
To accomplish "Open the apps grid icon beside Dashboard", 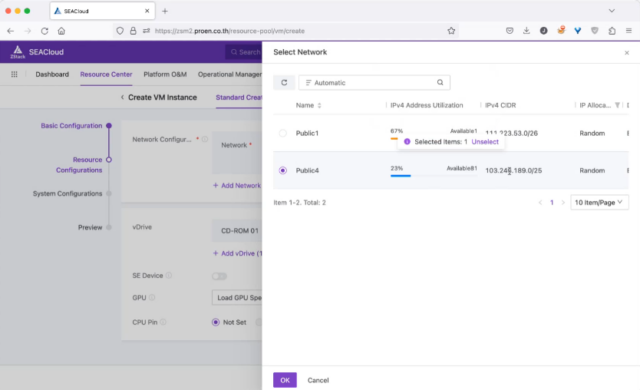I will (x=14, y=74).
